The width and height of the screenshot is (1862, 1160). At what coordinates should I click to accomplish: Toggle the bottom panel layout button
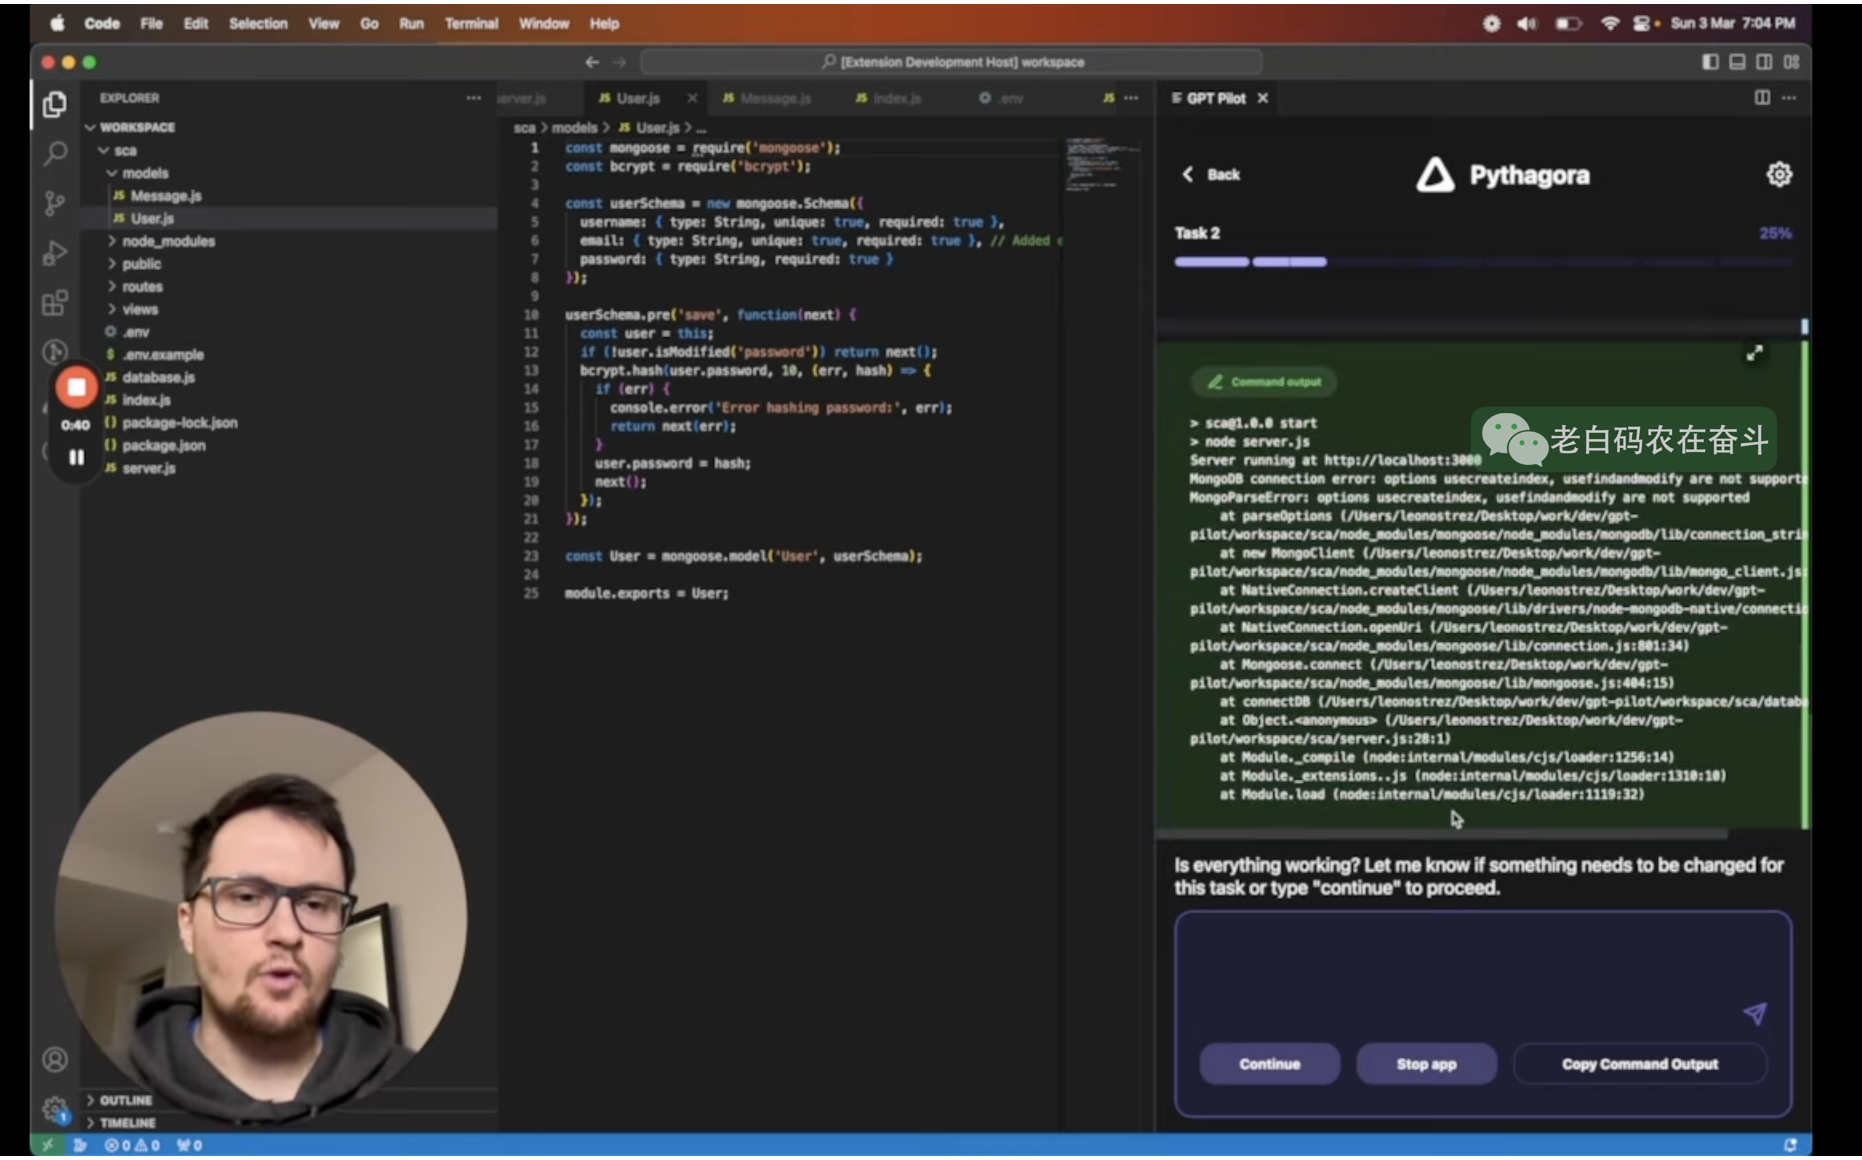click(1737, 62)
